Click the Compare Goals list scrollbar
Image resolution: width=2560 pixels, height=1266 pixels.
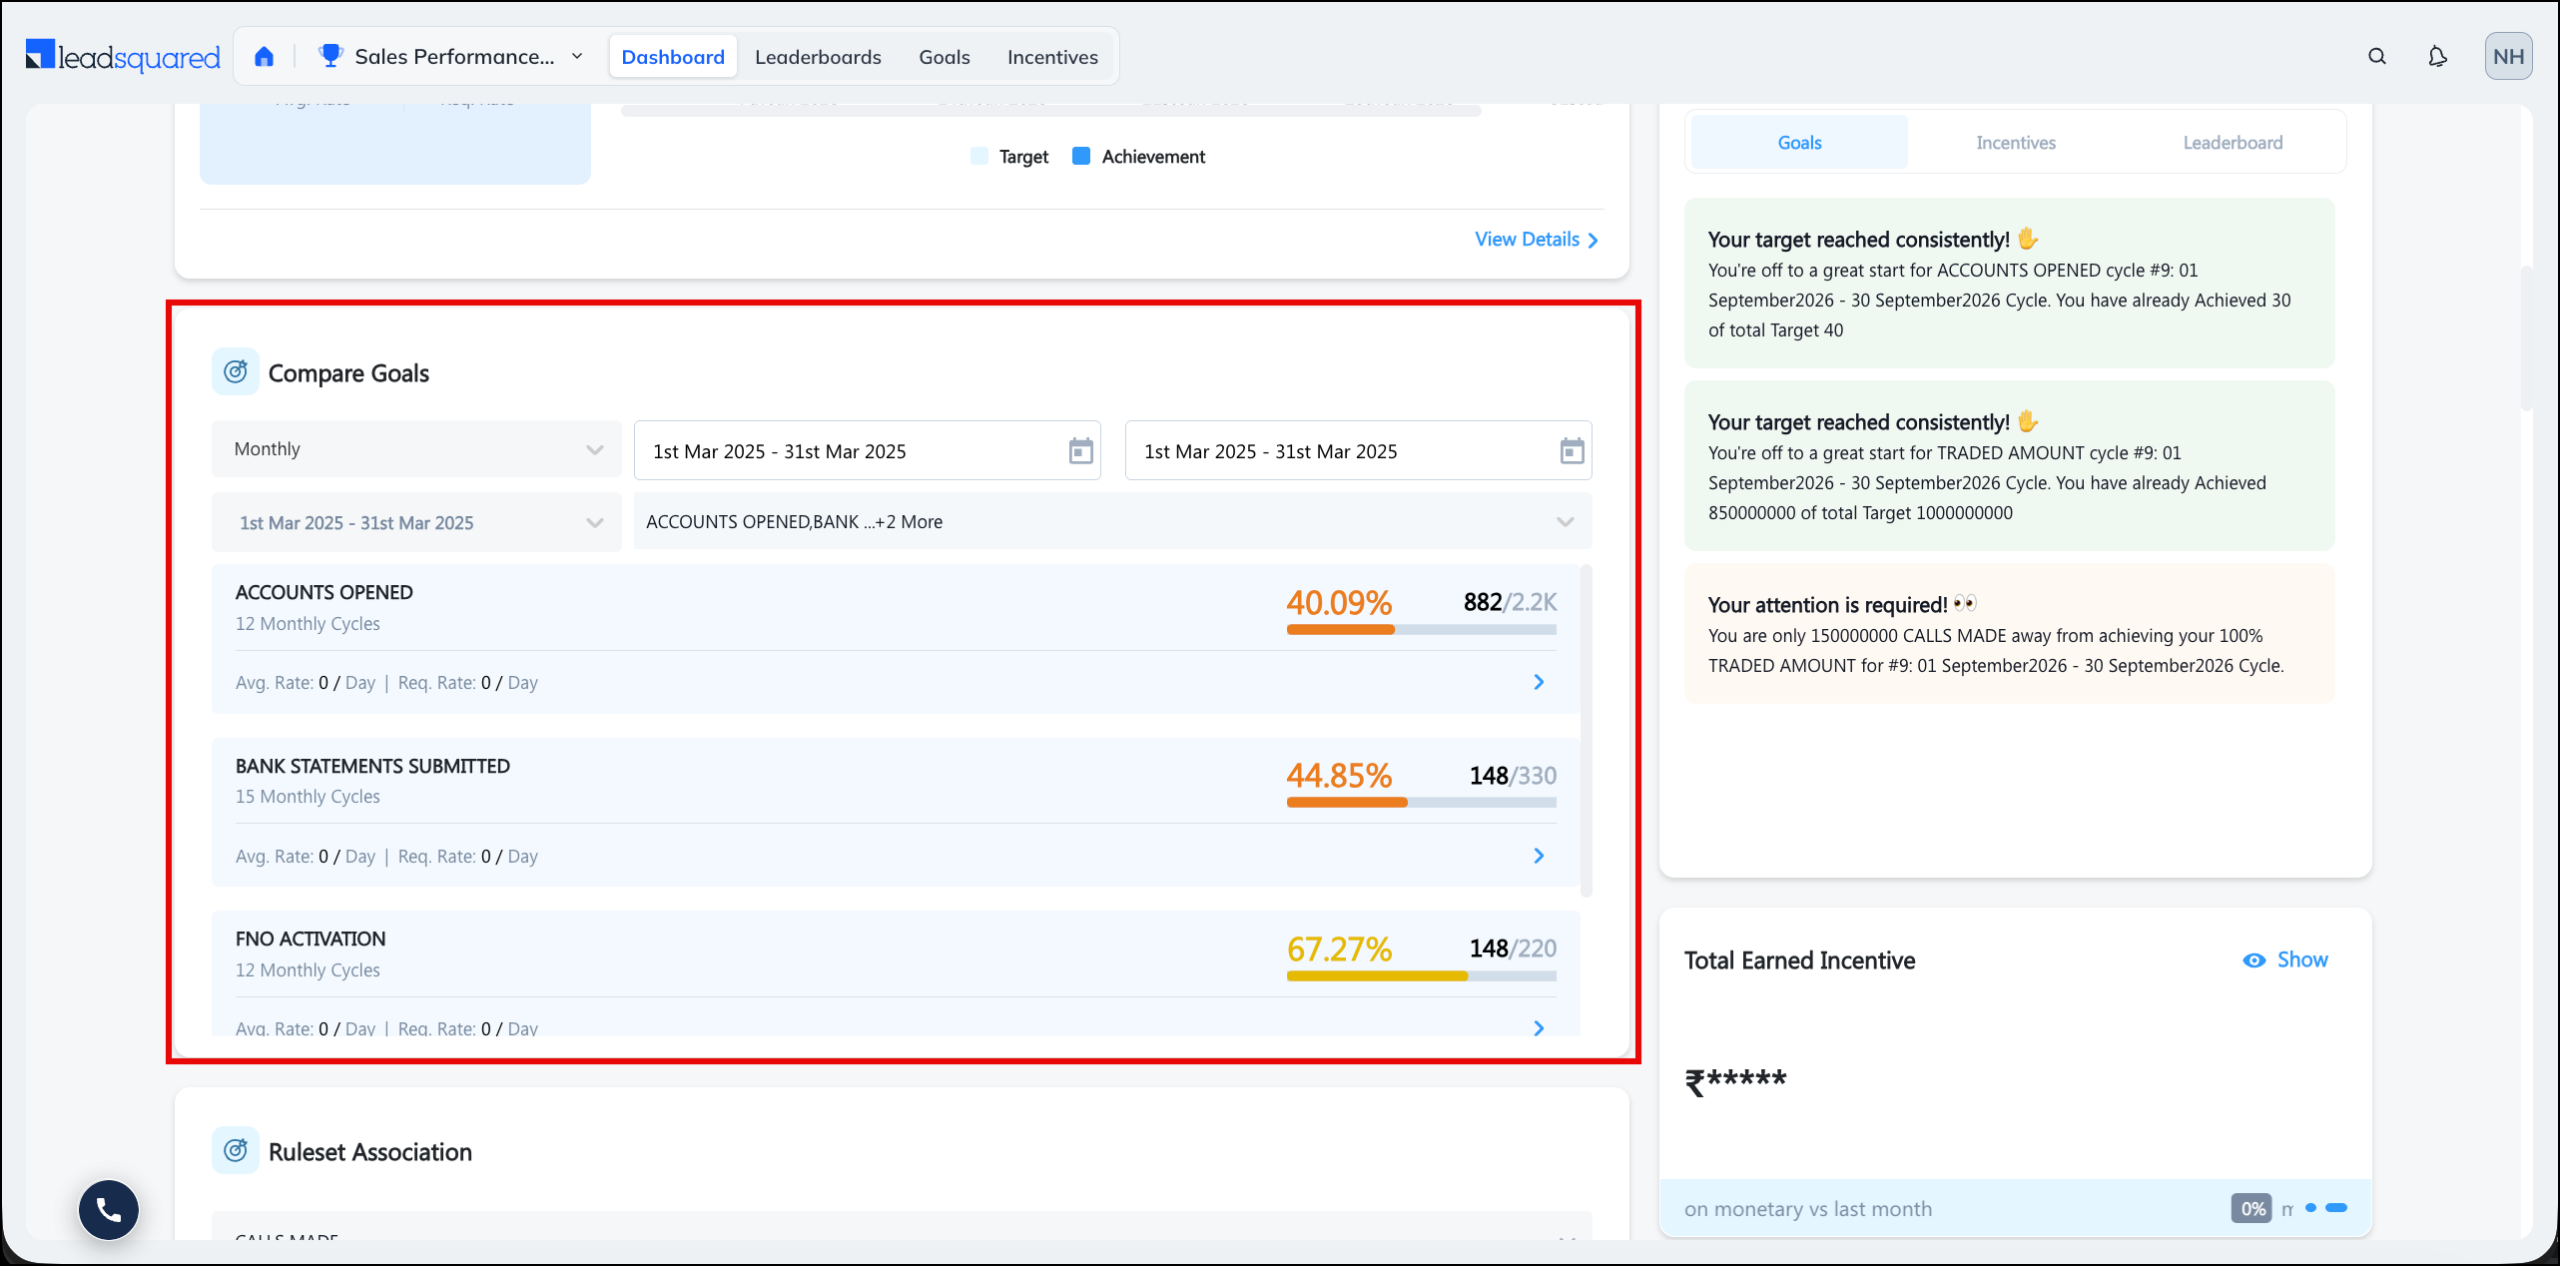[x=1586, y=730]
